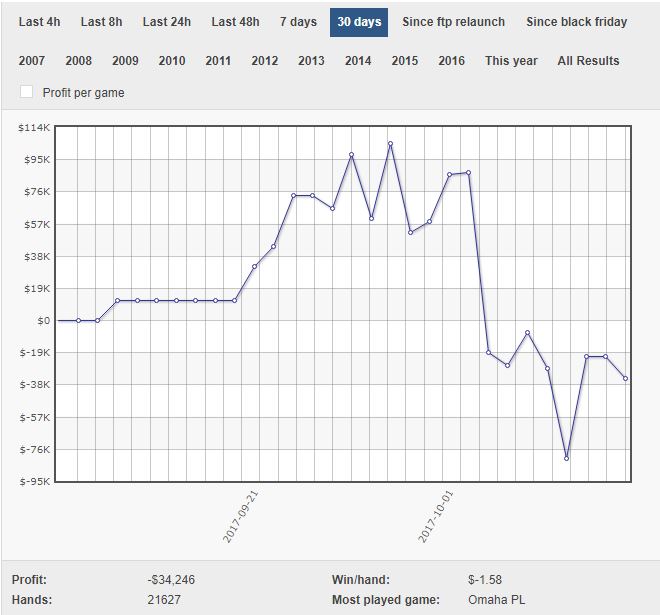
Task: View results Since ftp relaunch
Action: 453,22
